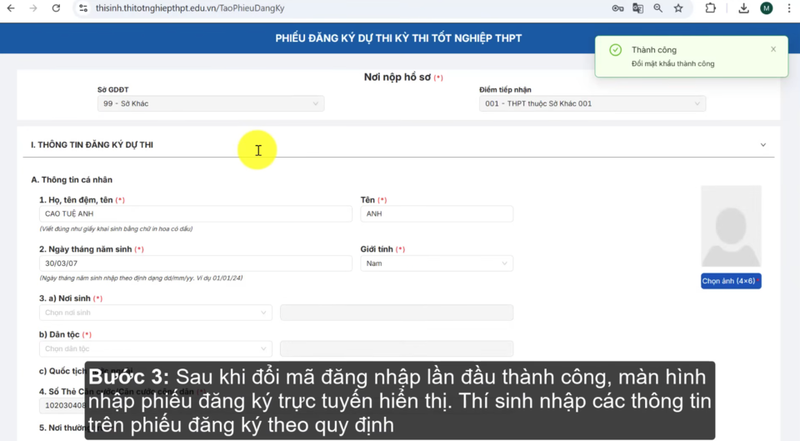The image size is (800, 441).
Task: Open the Sở GDĐT dropdown
Action: [211, 104]
